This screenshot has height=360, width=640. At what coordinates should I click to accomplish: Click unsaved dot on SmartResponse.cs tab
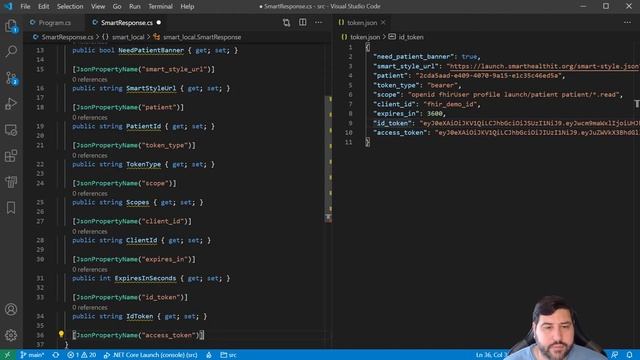tap(159, 22)
